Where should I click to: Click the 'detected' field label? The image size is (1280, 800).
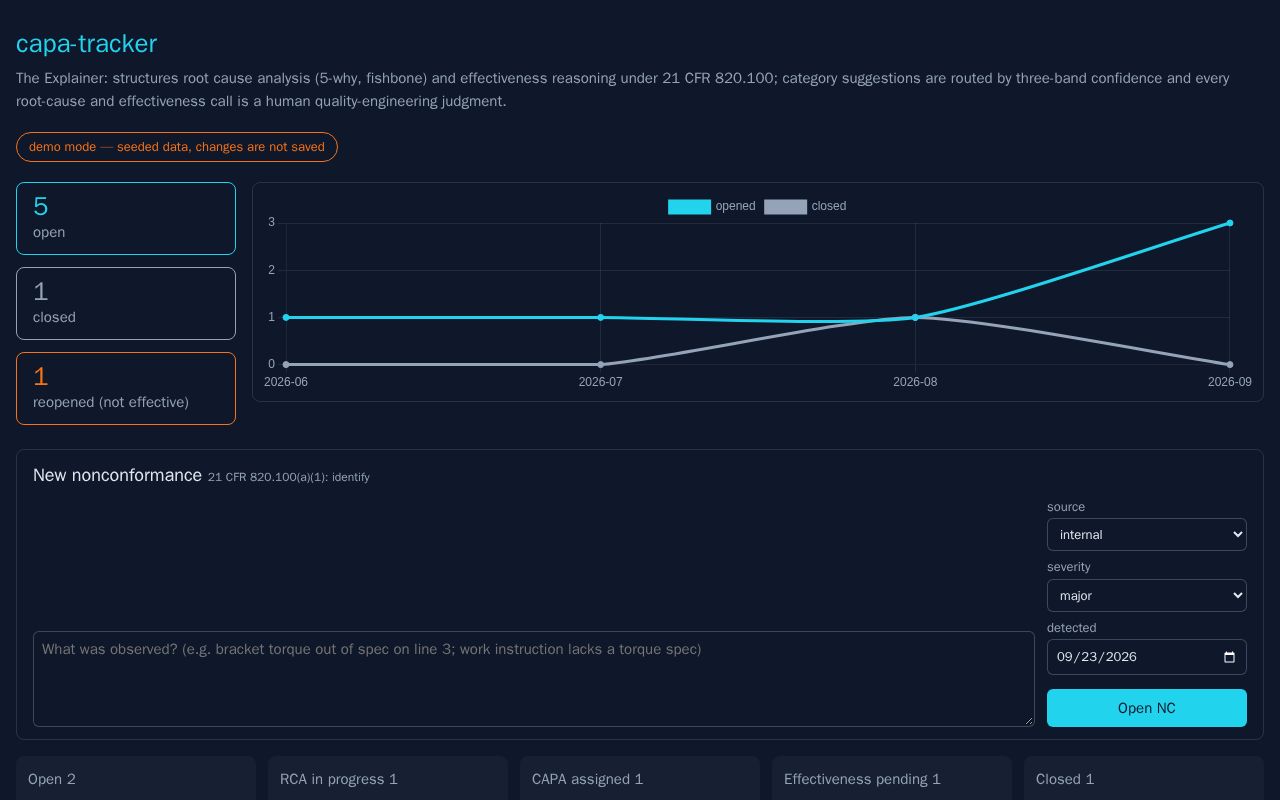pyautogui.click(x=1072, y=628)
